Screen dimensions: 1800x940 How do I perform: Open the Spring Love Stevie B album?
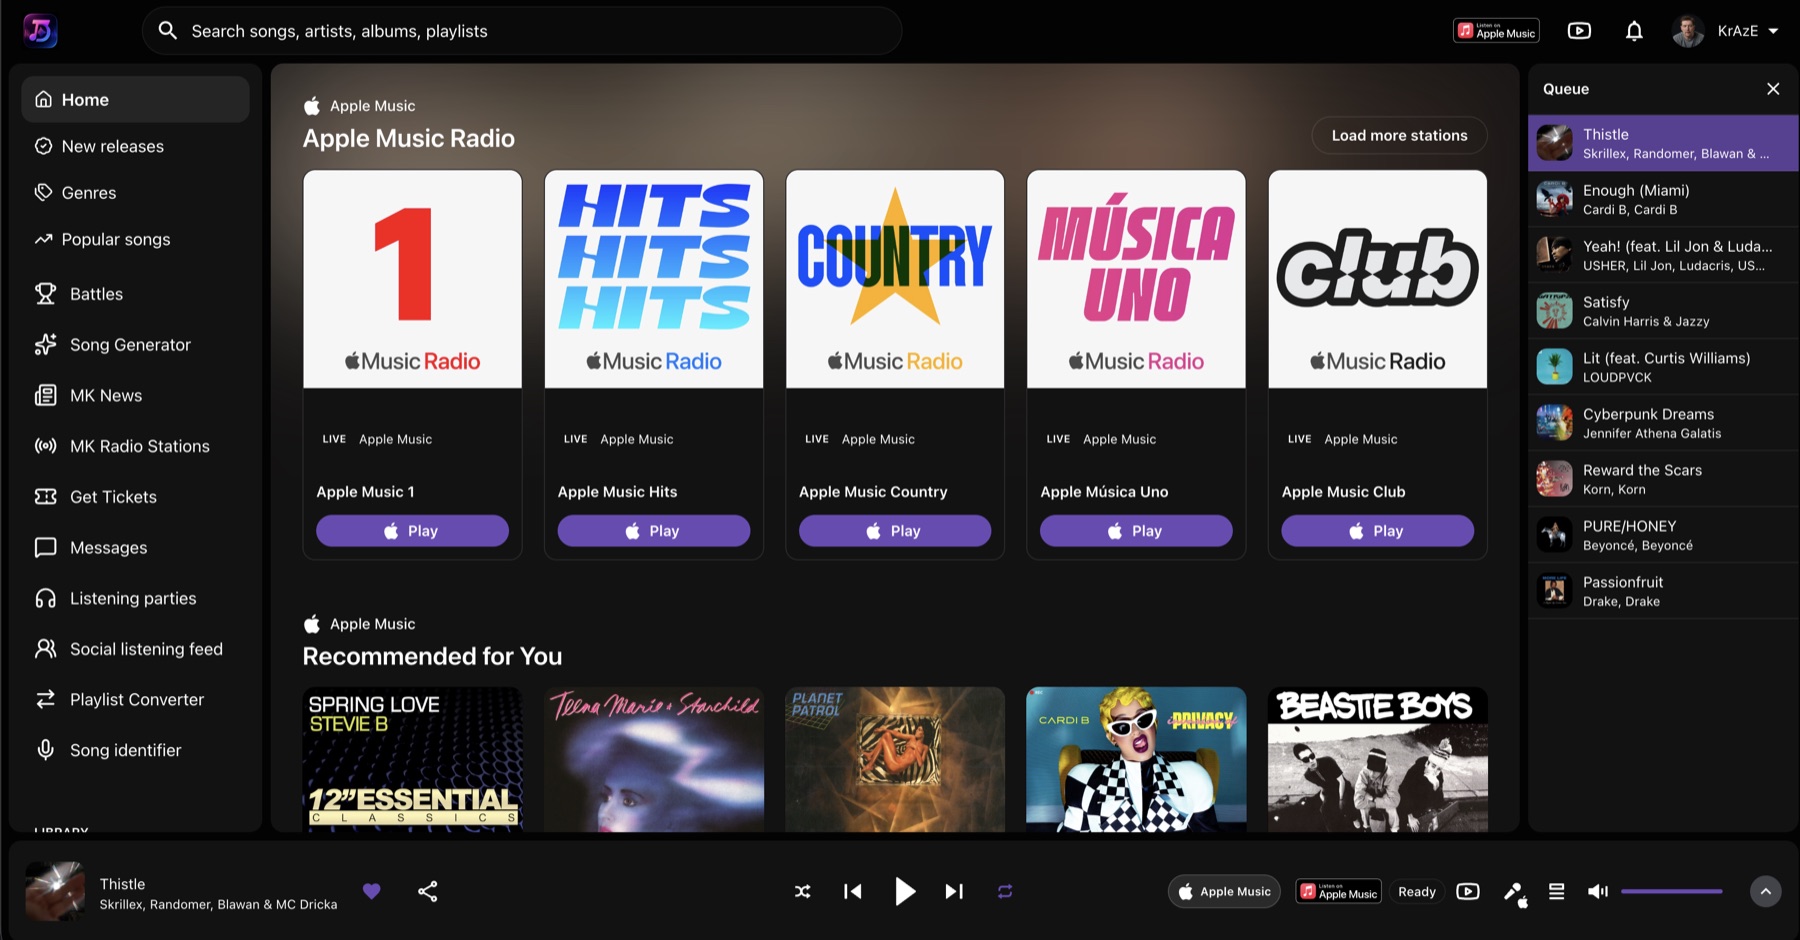pos(413,759)
